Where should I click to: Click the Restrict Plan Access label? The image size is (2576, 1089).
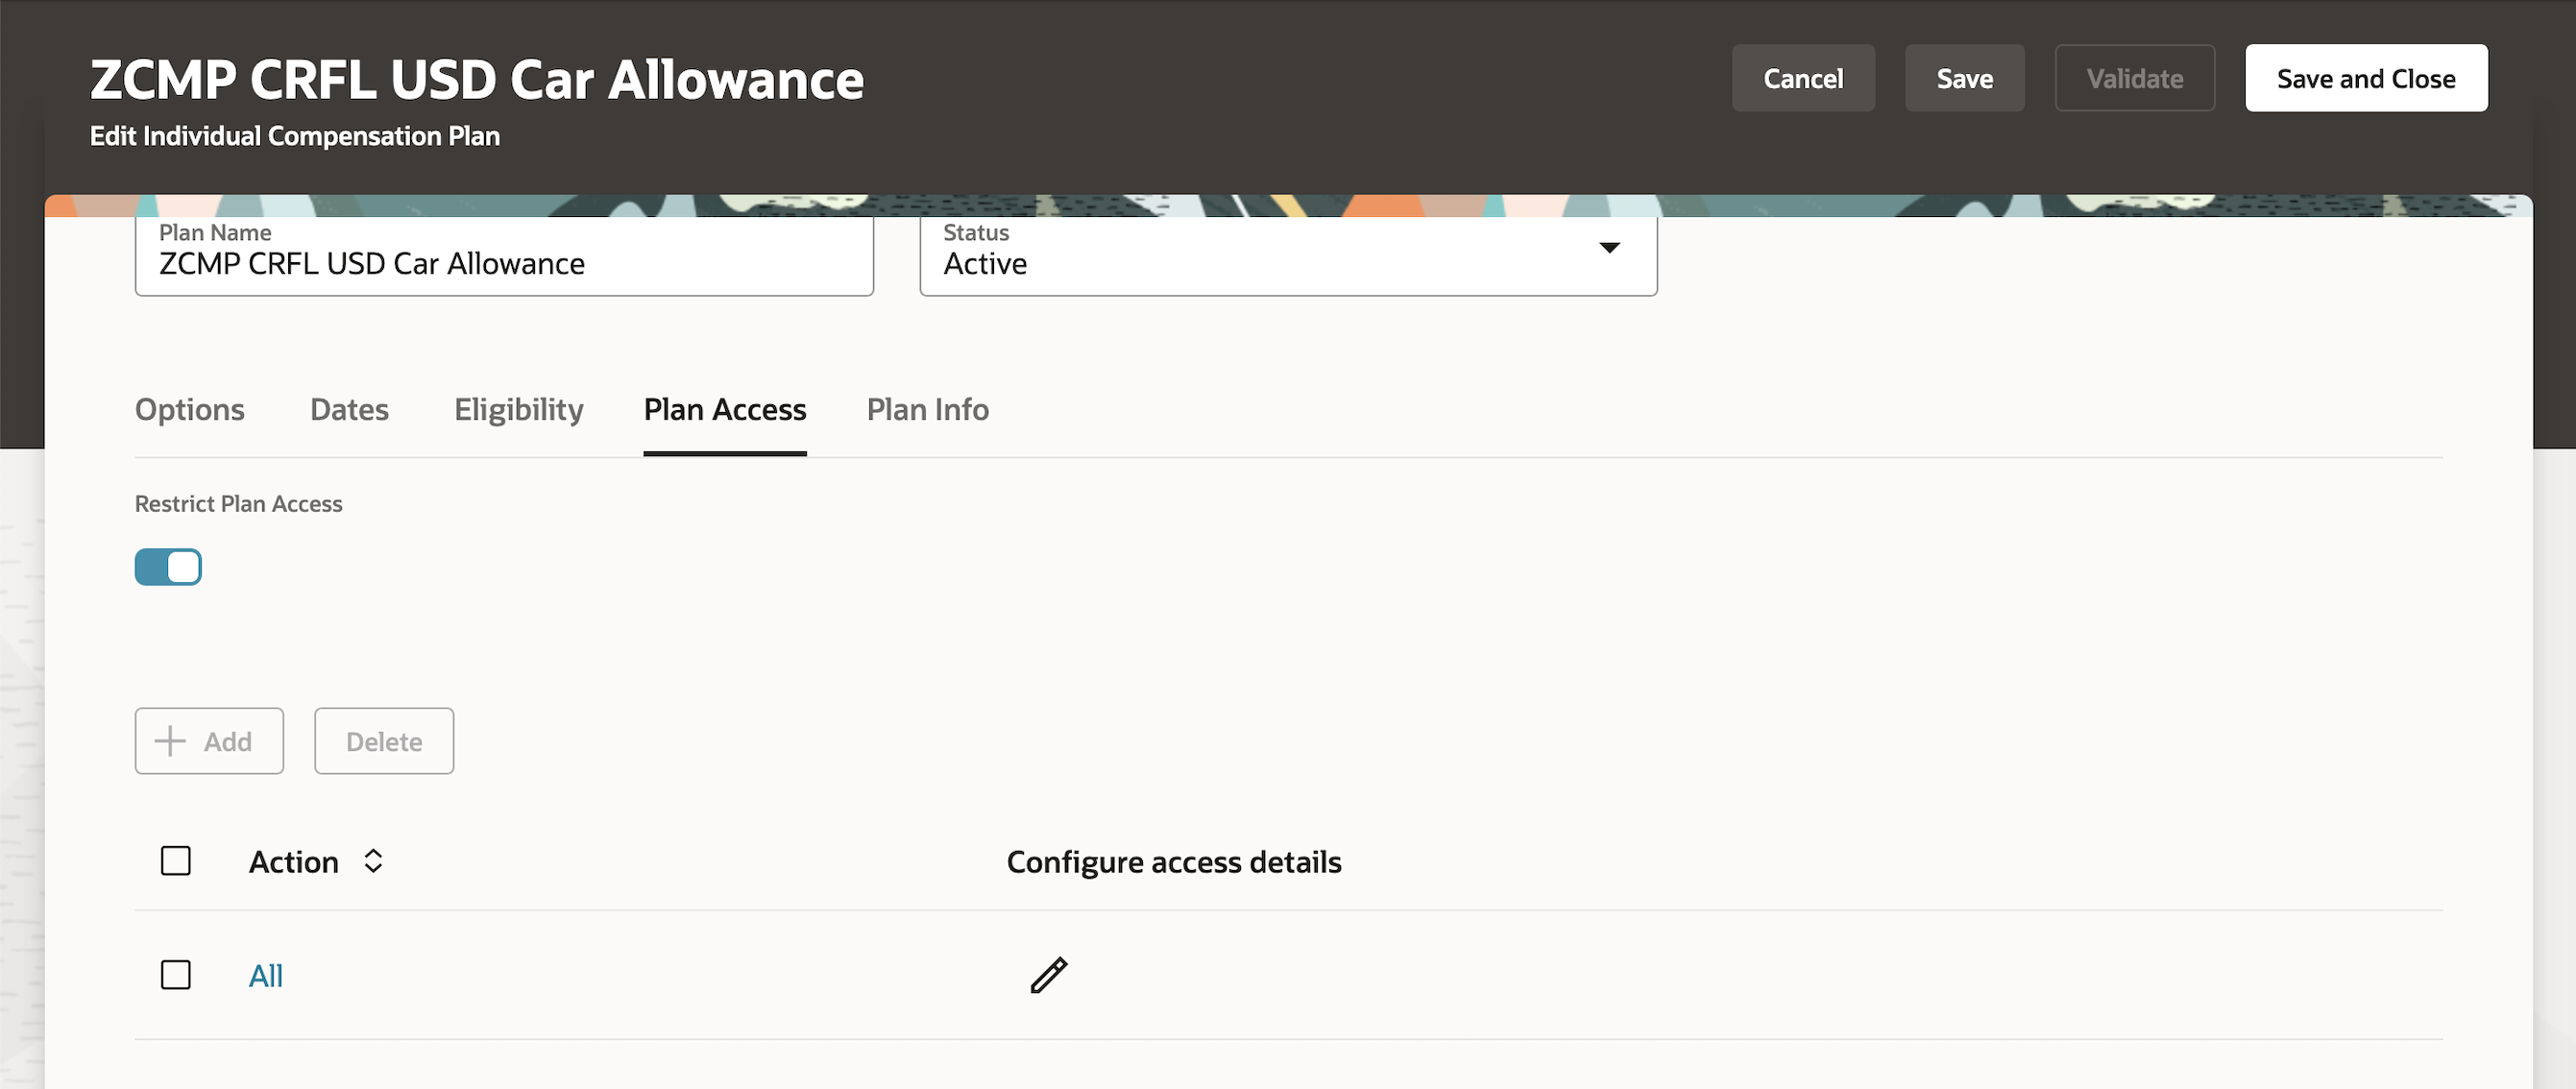pos(239,504)
